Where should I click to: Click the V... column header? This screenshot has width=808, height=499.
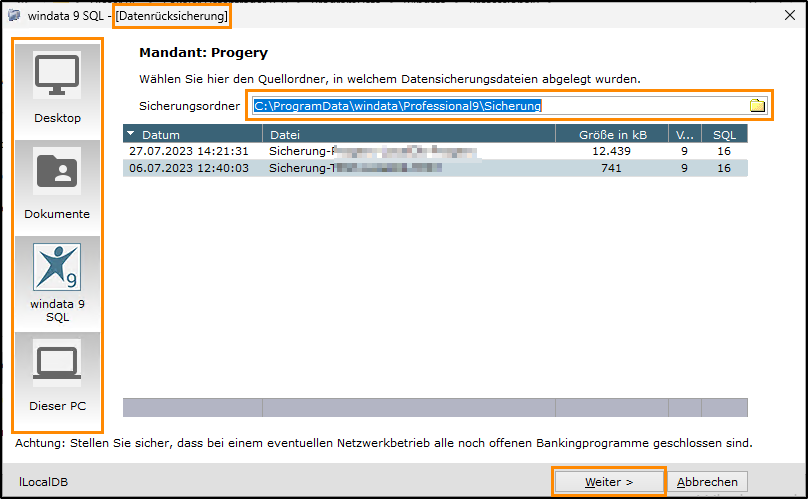pyautogui.click(x=685, y=135)
